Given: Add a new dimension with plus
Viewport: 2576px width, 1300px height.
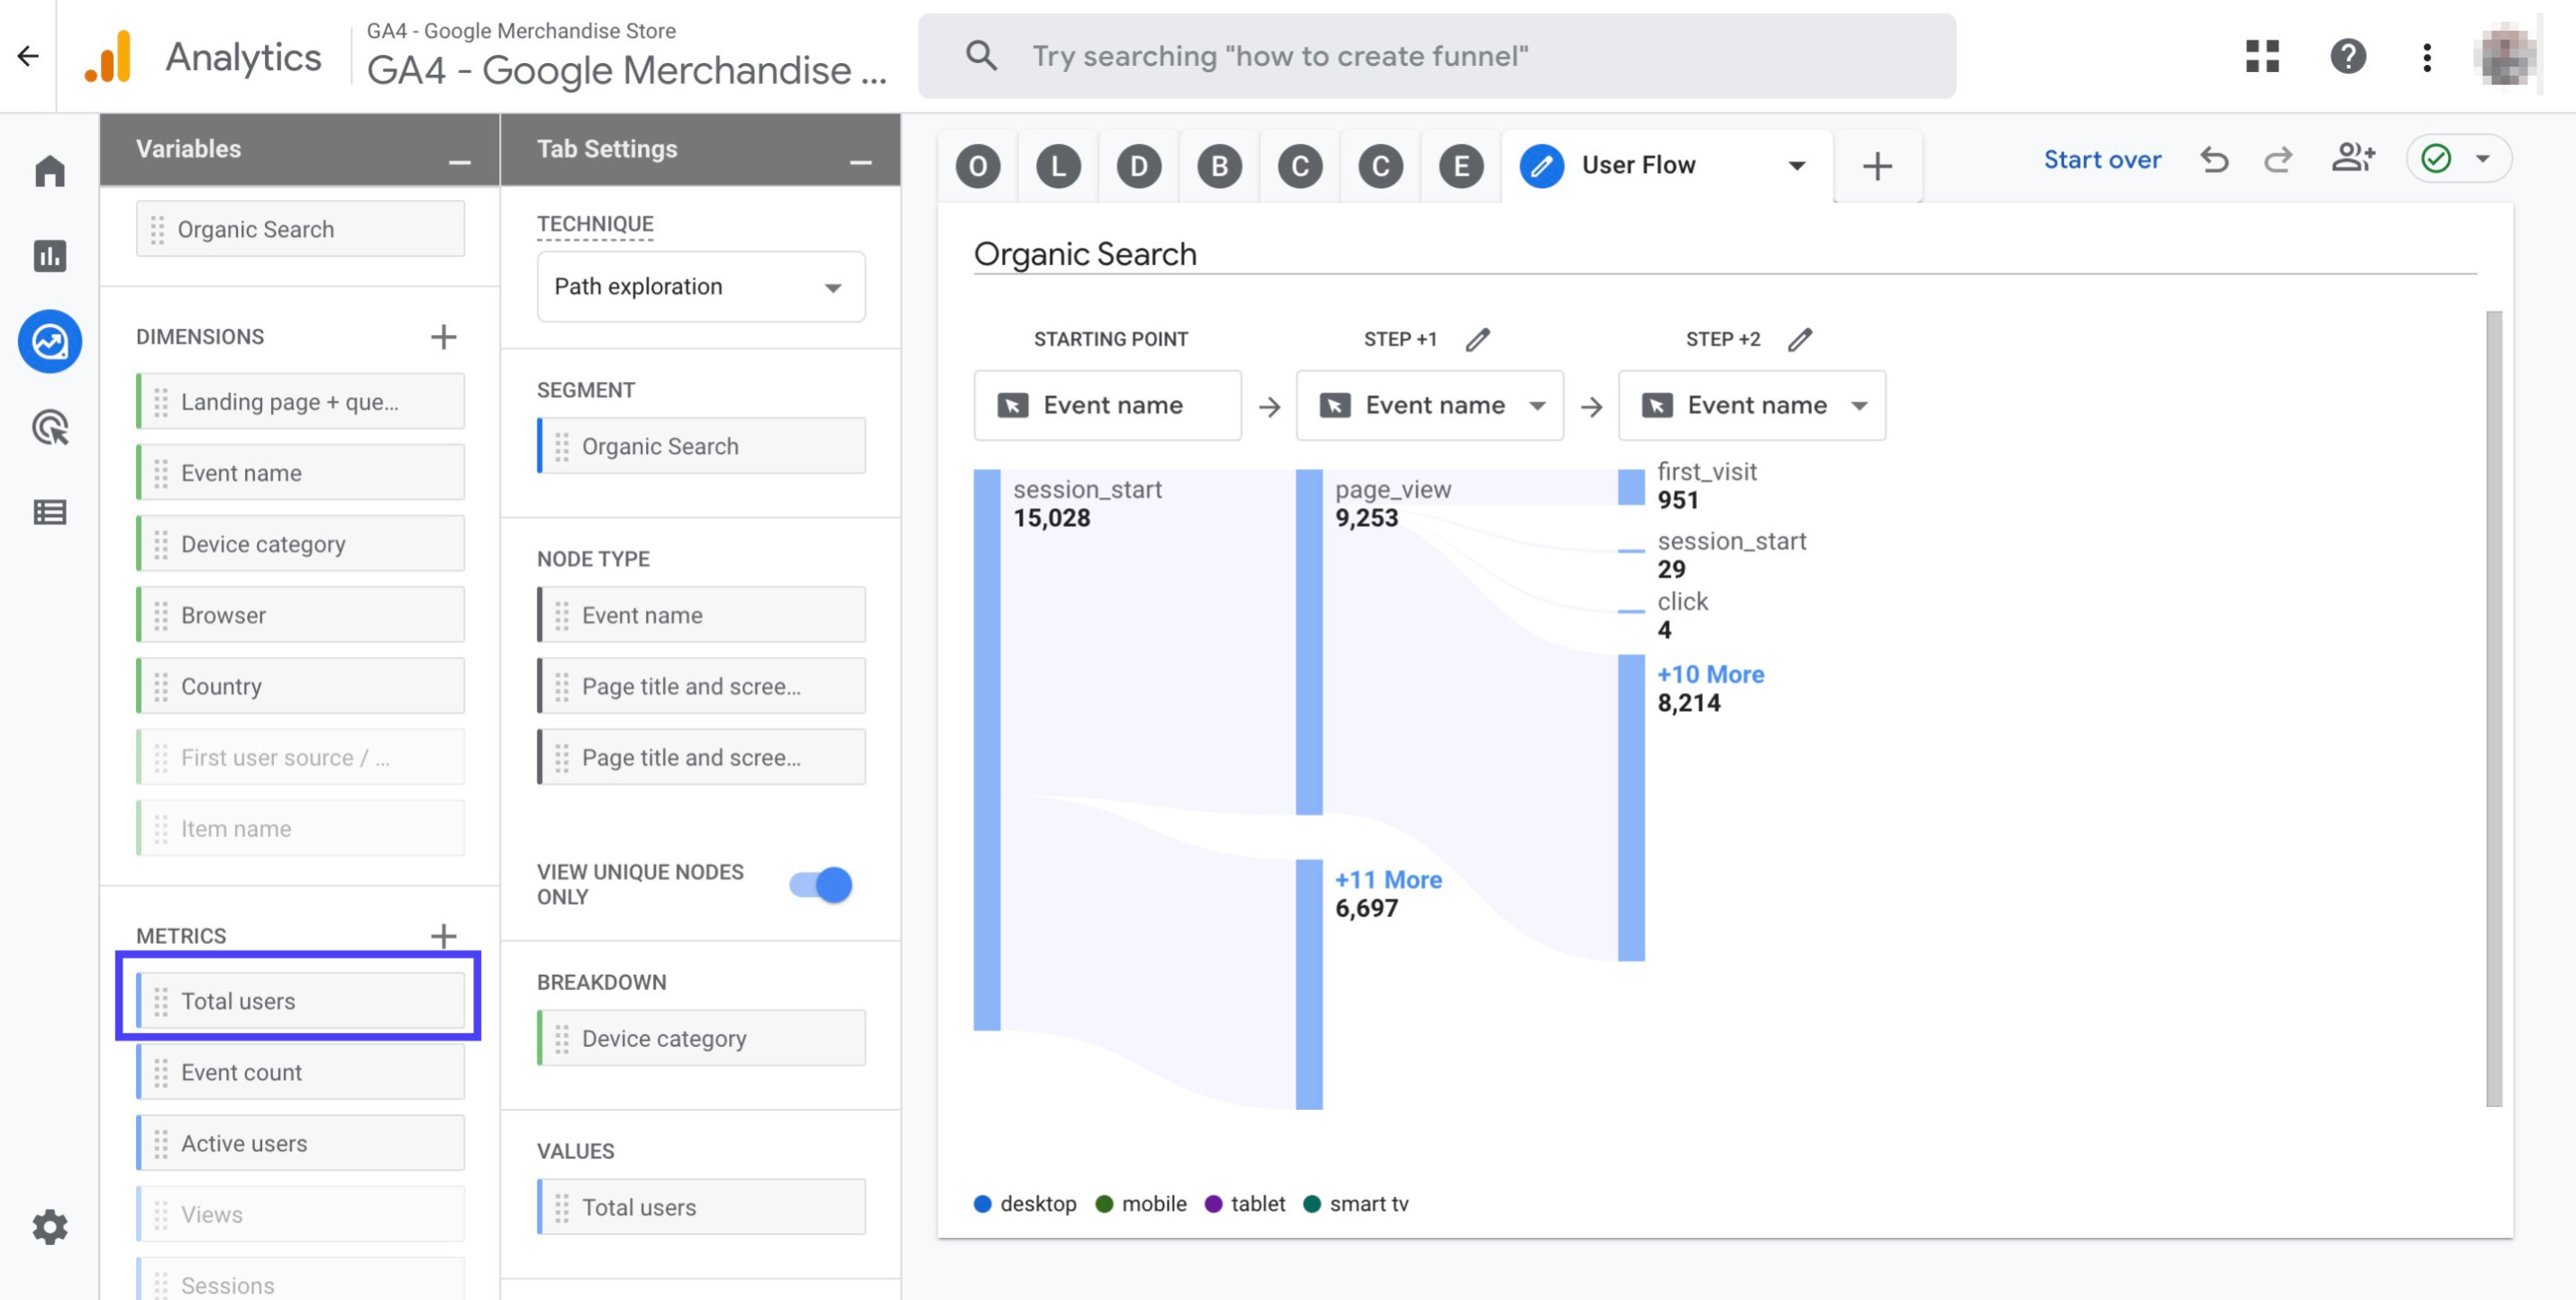Looking at the screenshot, I should [443, 337].
